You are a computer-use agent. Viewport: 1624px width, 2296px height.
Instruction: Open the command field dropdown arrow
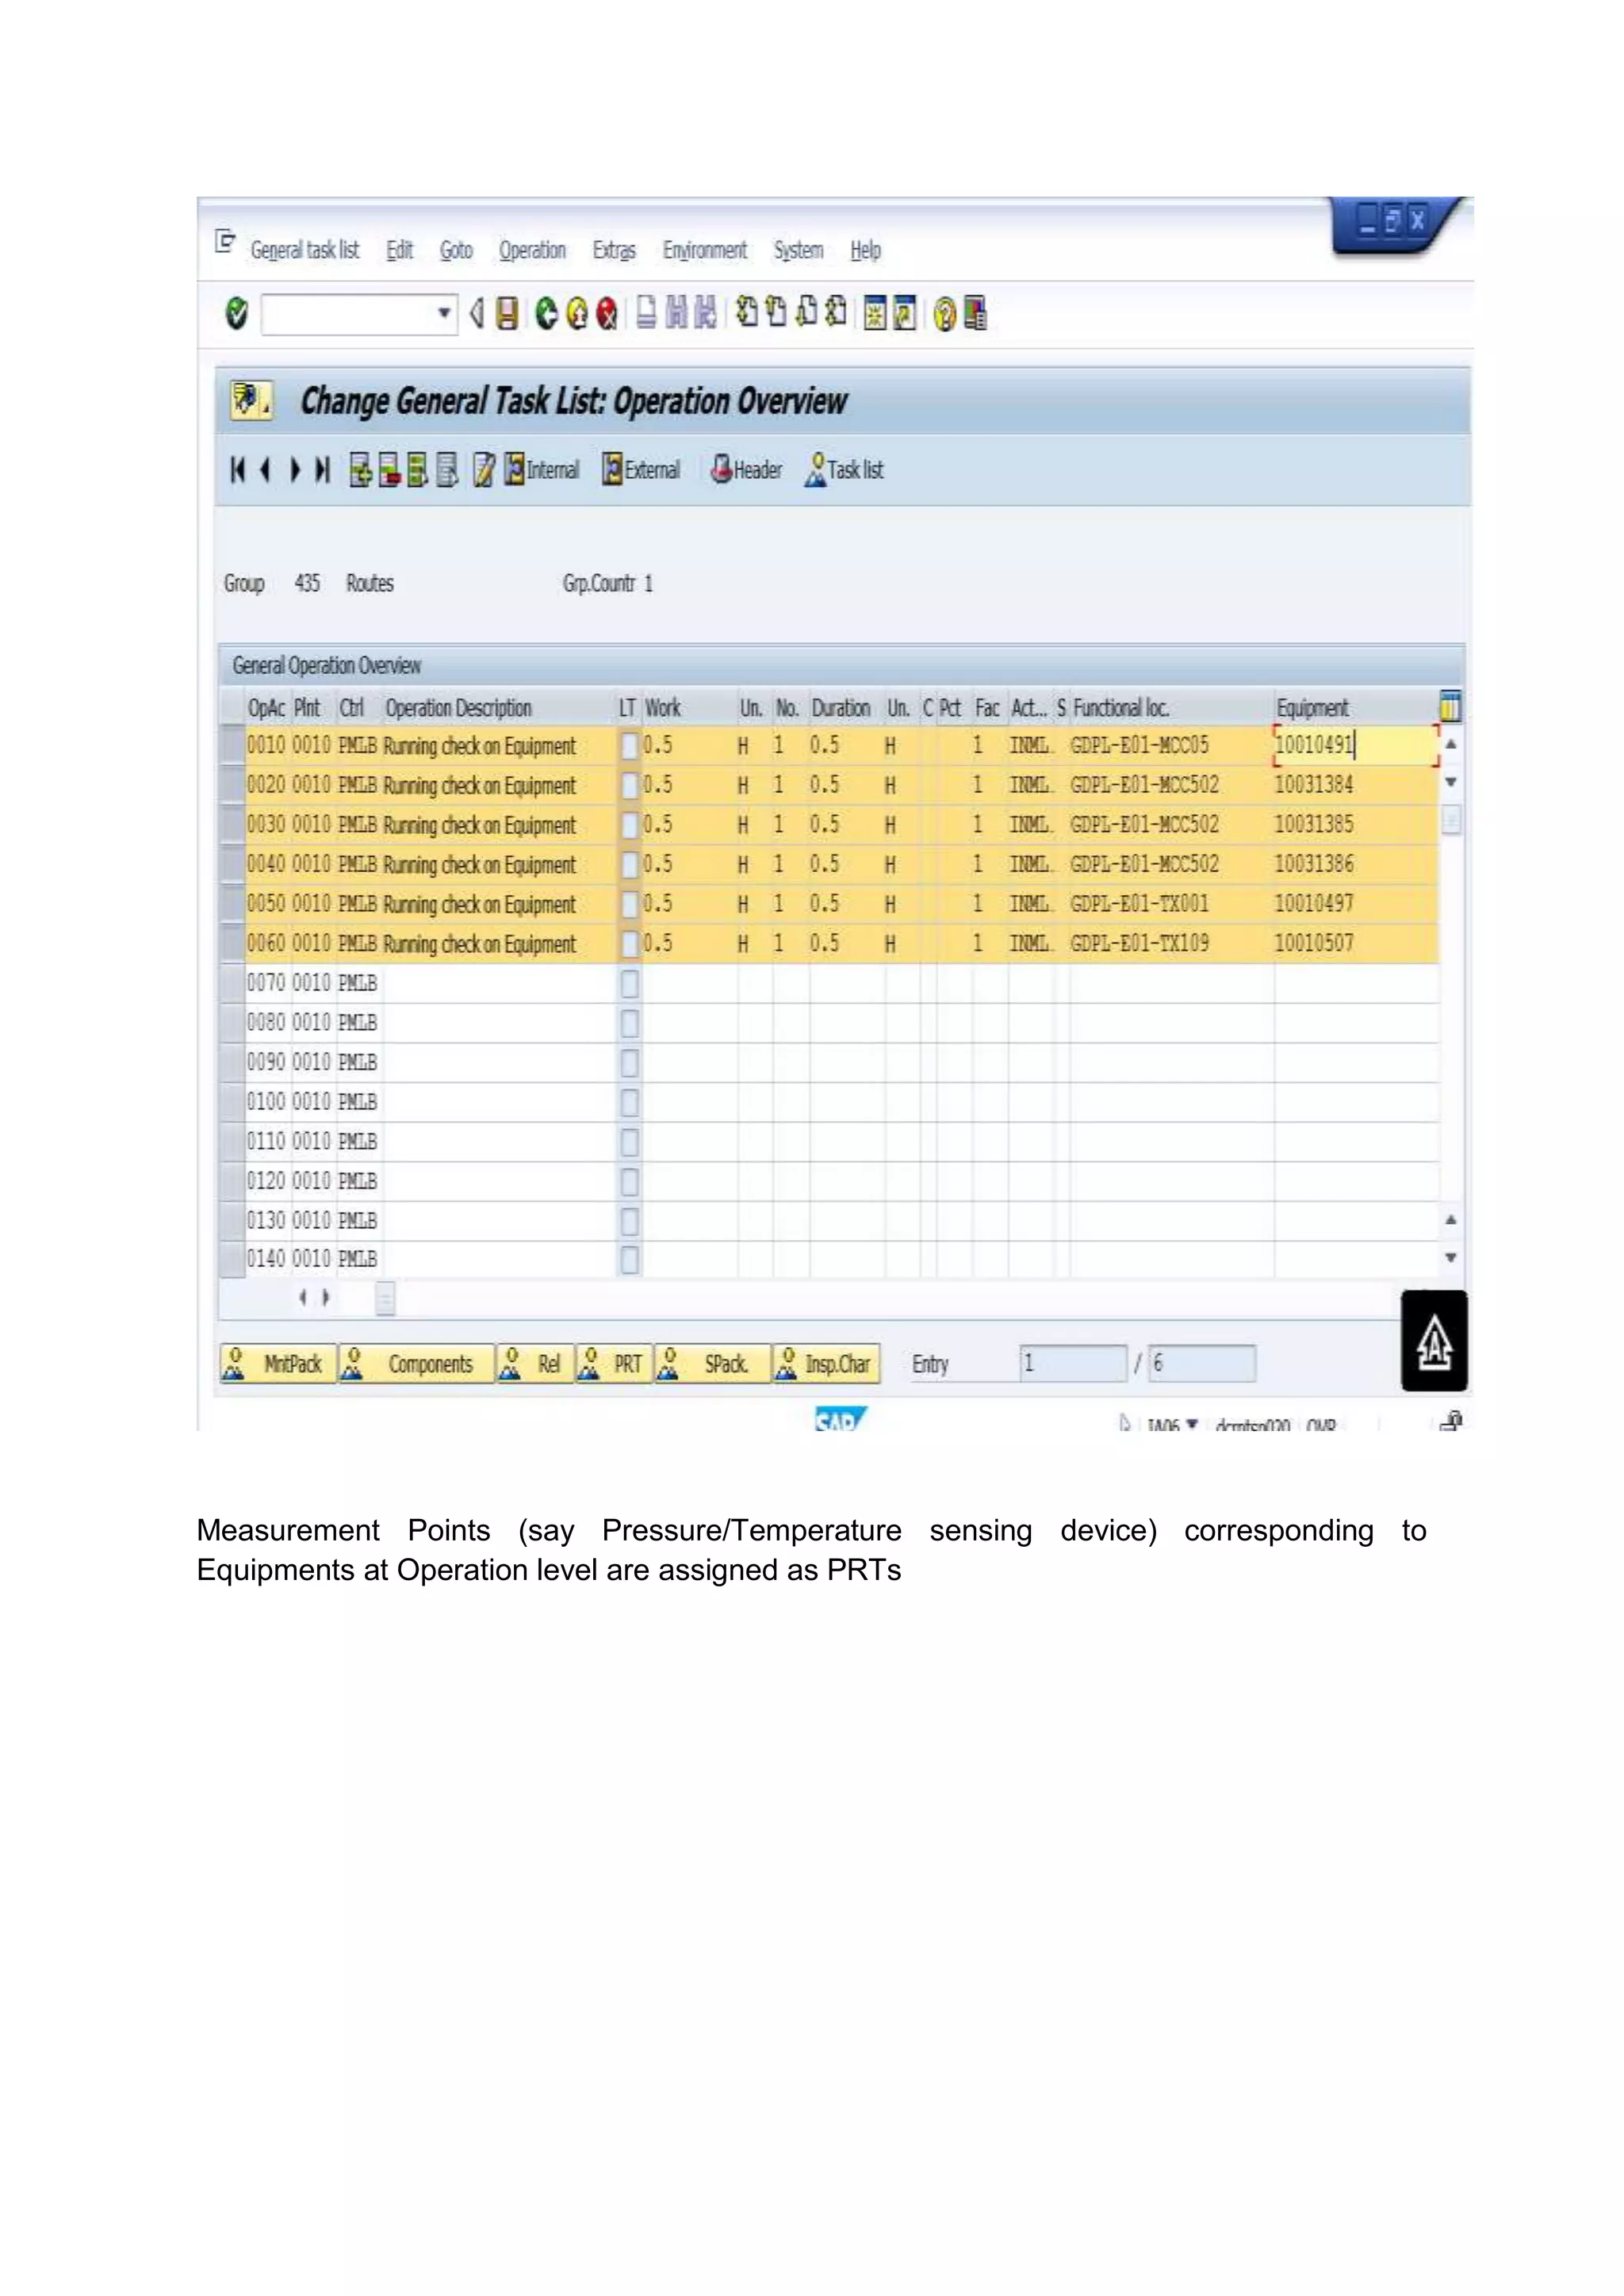coord(444,314)
